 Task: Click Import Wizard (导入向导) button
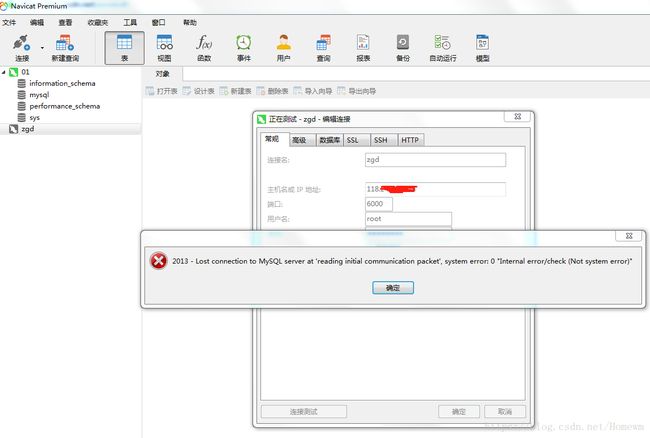[313, 91]
